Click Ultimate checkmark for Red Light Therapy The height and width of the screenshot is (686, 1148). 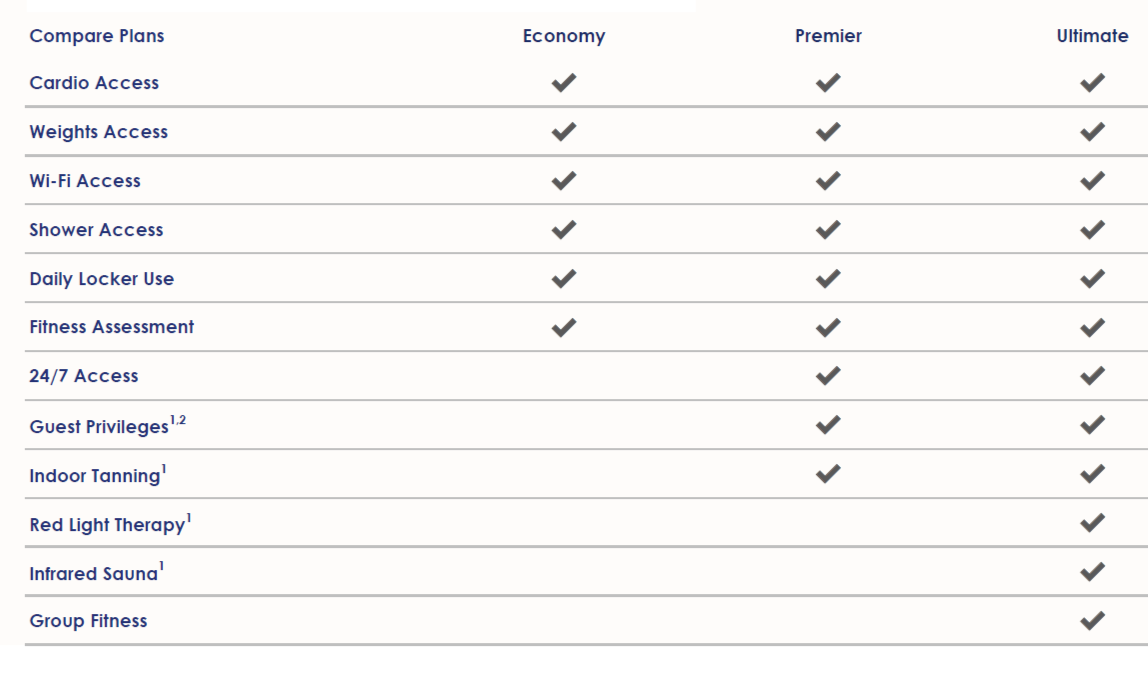point(1092,523)
